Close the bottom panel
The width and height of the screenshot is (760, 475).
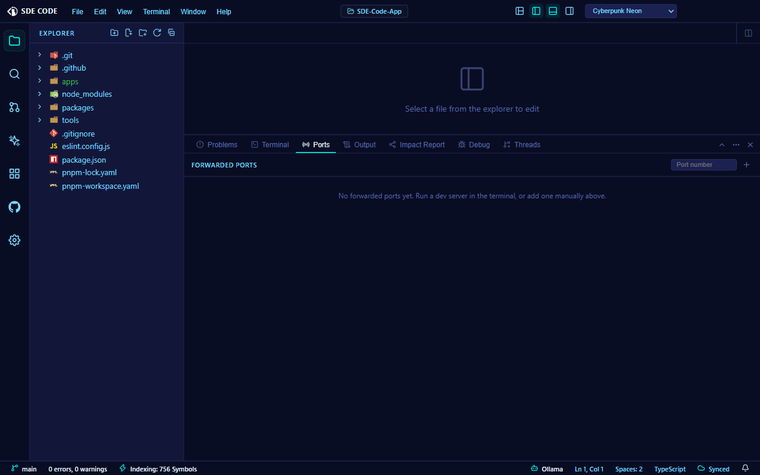[750, 144]
